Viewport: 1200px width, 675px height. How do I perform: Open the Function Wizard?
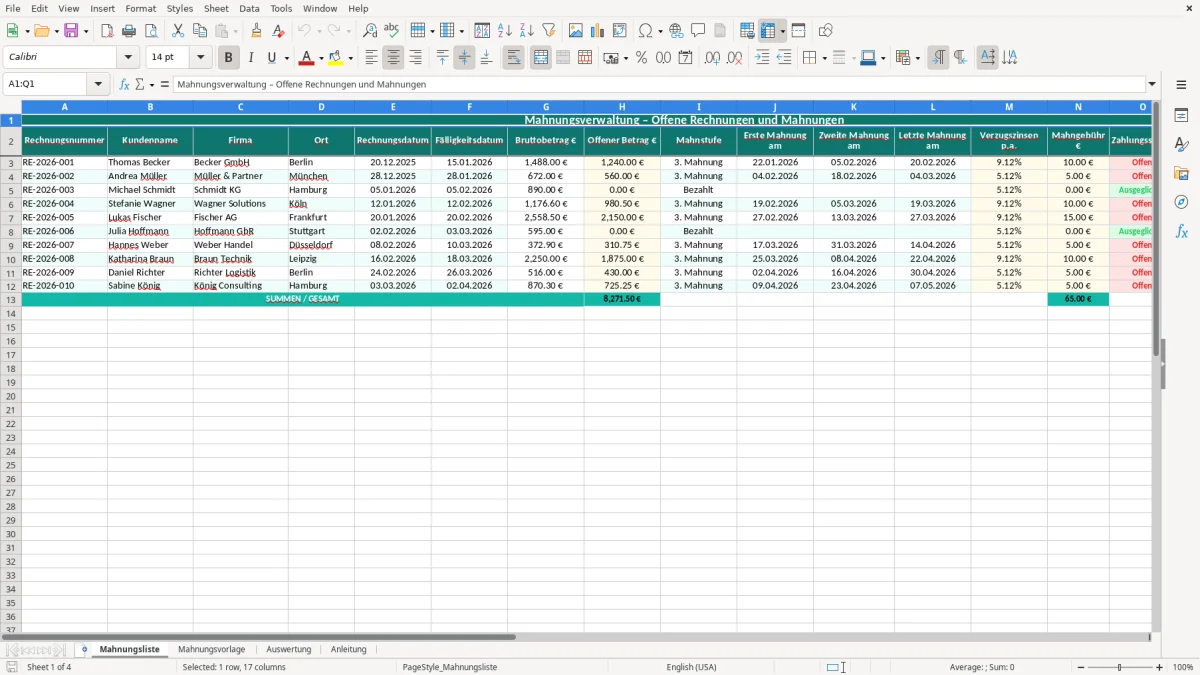point(124,84)
